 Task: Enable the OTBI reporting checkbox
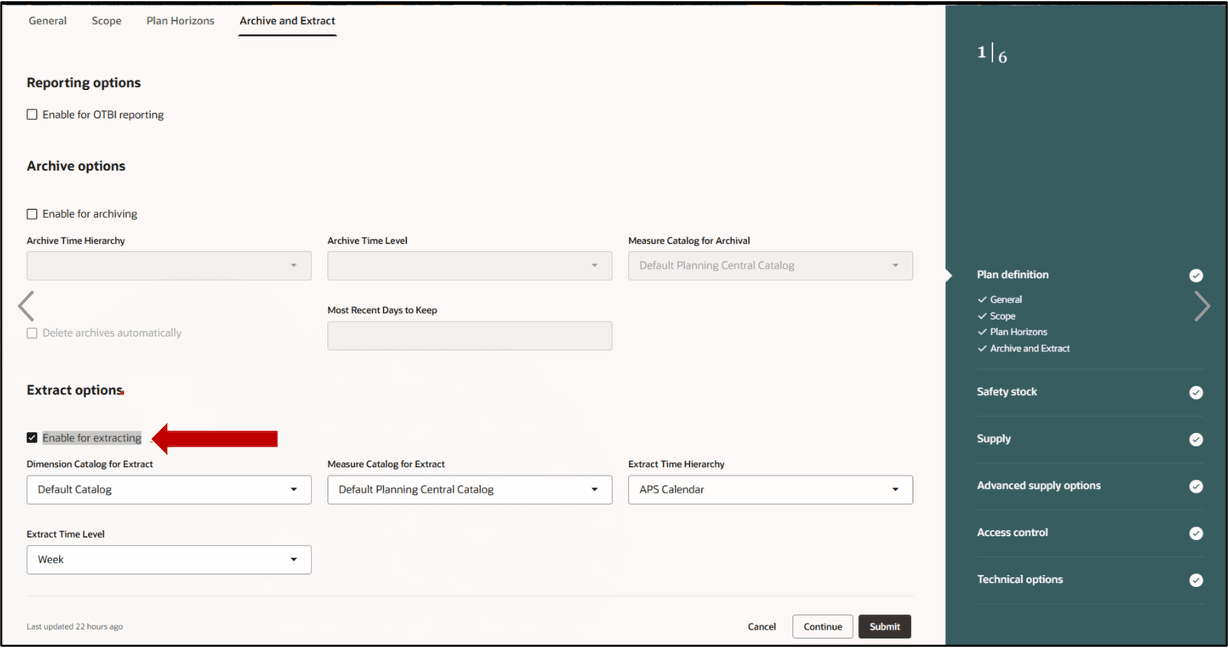pyautogui.click(x=32, y=114)
